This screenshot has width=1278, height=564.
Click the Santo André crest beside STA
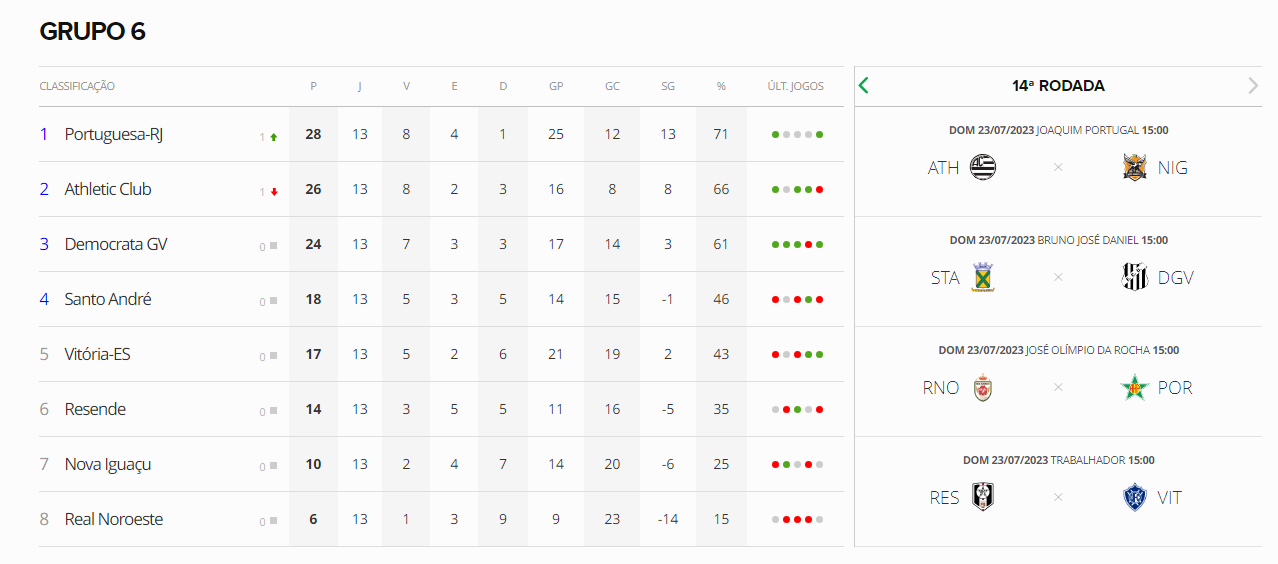pos(984,277)
